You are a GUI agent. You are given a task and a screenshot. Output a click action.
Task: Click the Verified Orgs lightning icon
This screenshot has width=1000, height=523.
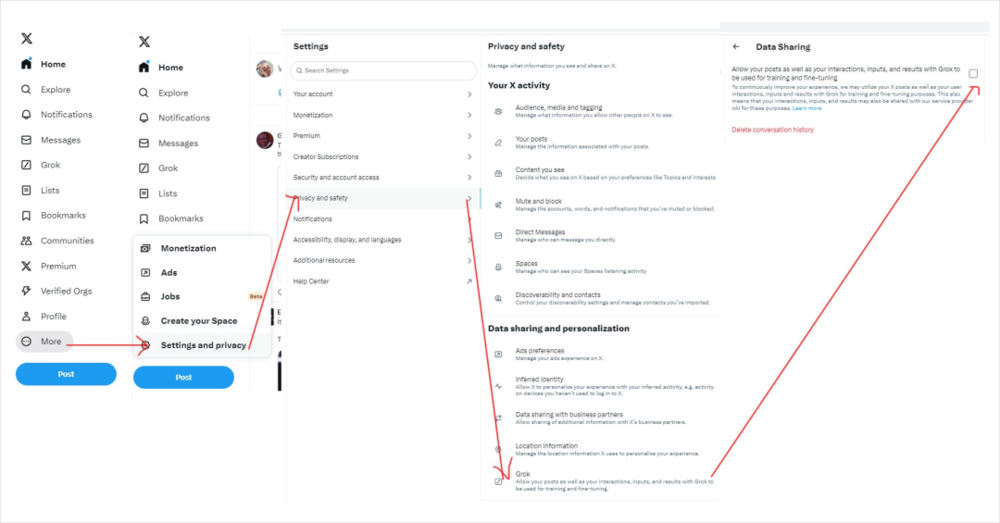pos(26,291)
